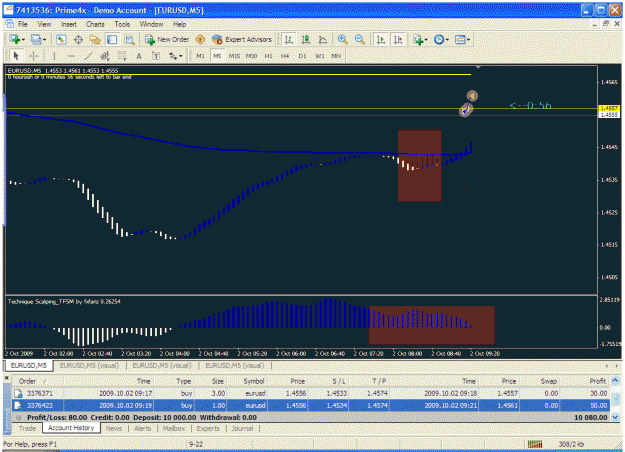Screen dimensions: 625x452
Task: Select the Draw Horizontal Line tool
Action: point(71,56)
